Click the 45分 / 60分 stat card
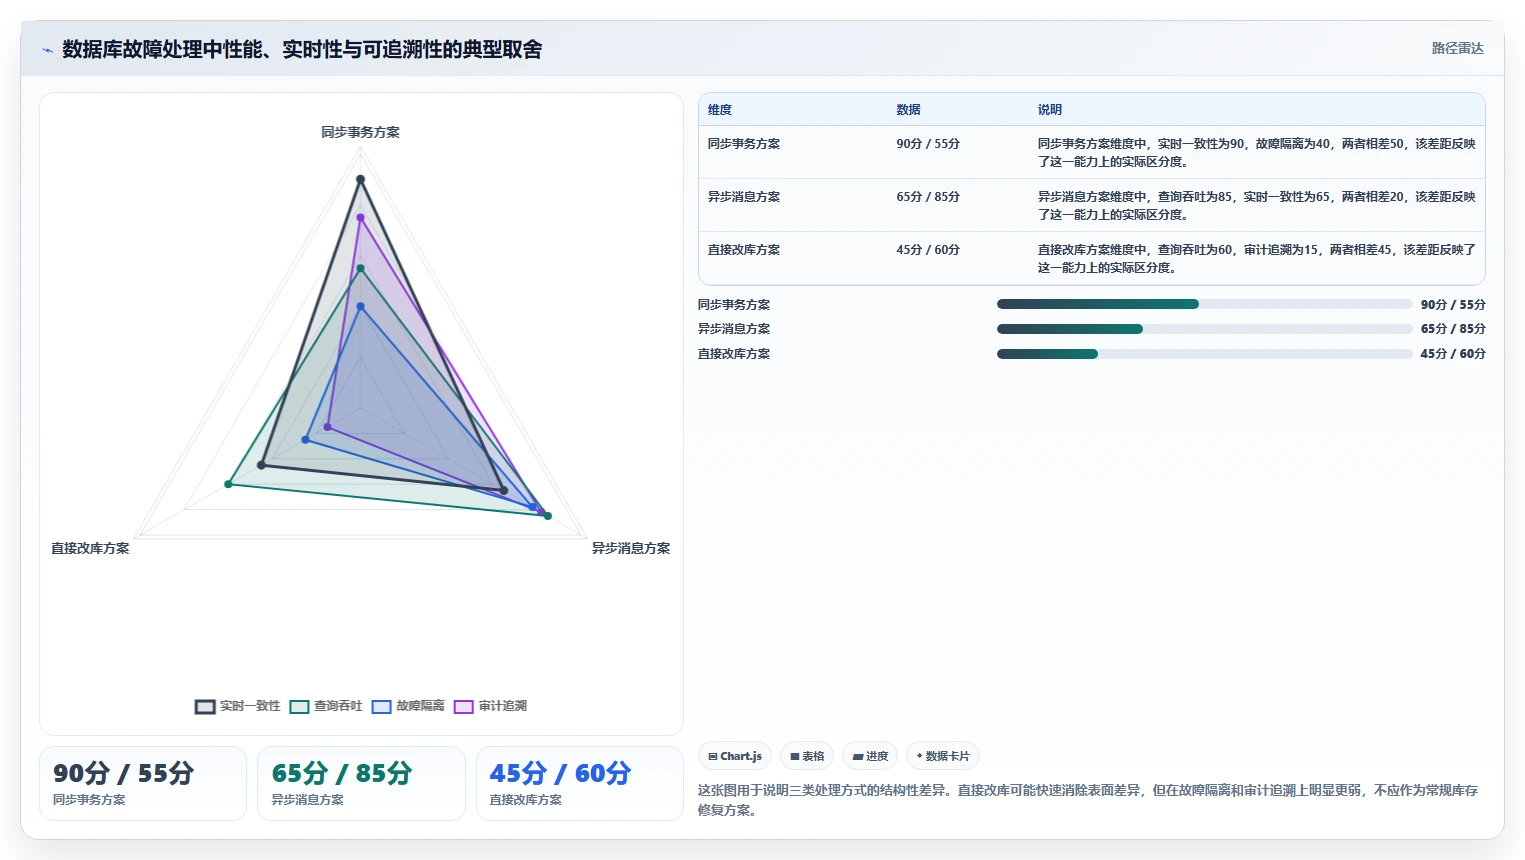This screenshot has height=860, width=1525. (579, 783)
